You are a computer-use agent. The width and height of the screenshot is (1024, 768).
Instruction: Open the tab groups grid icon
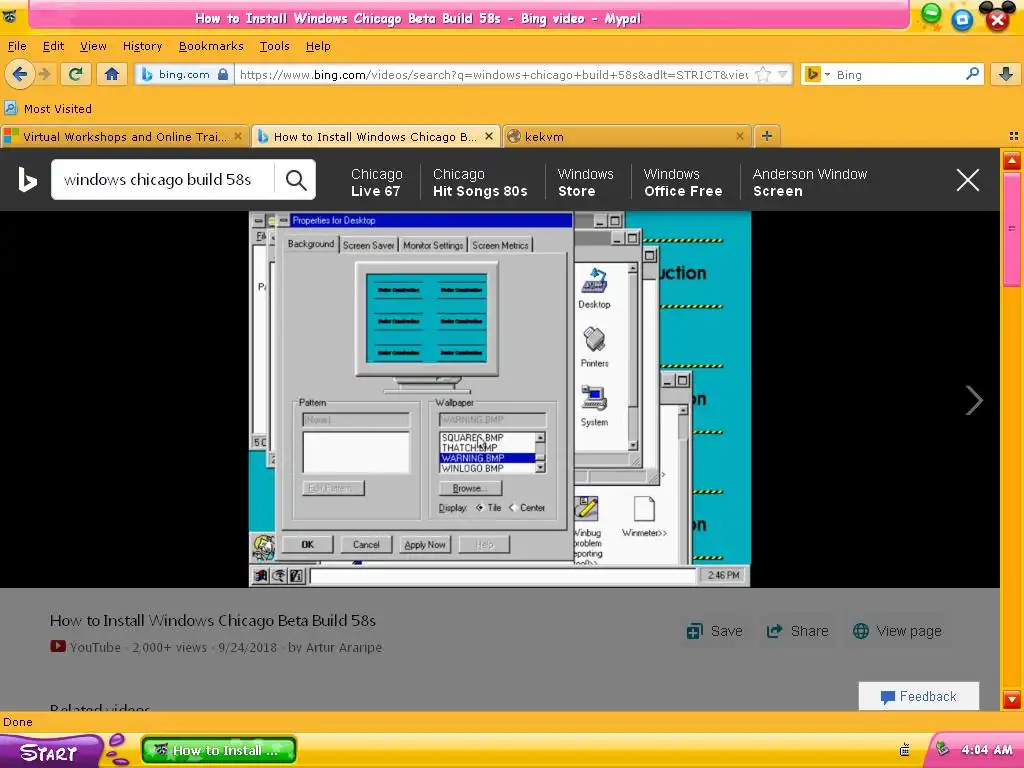(1014, 136)
